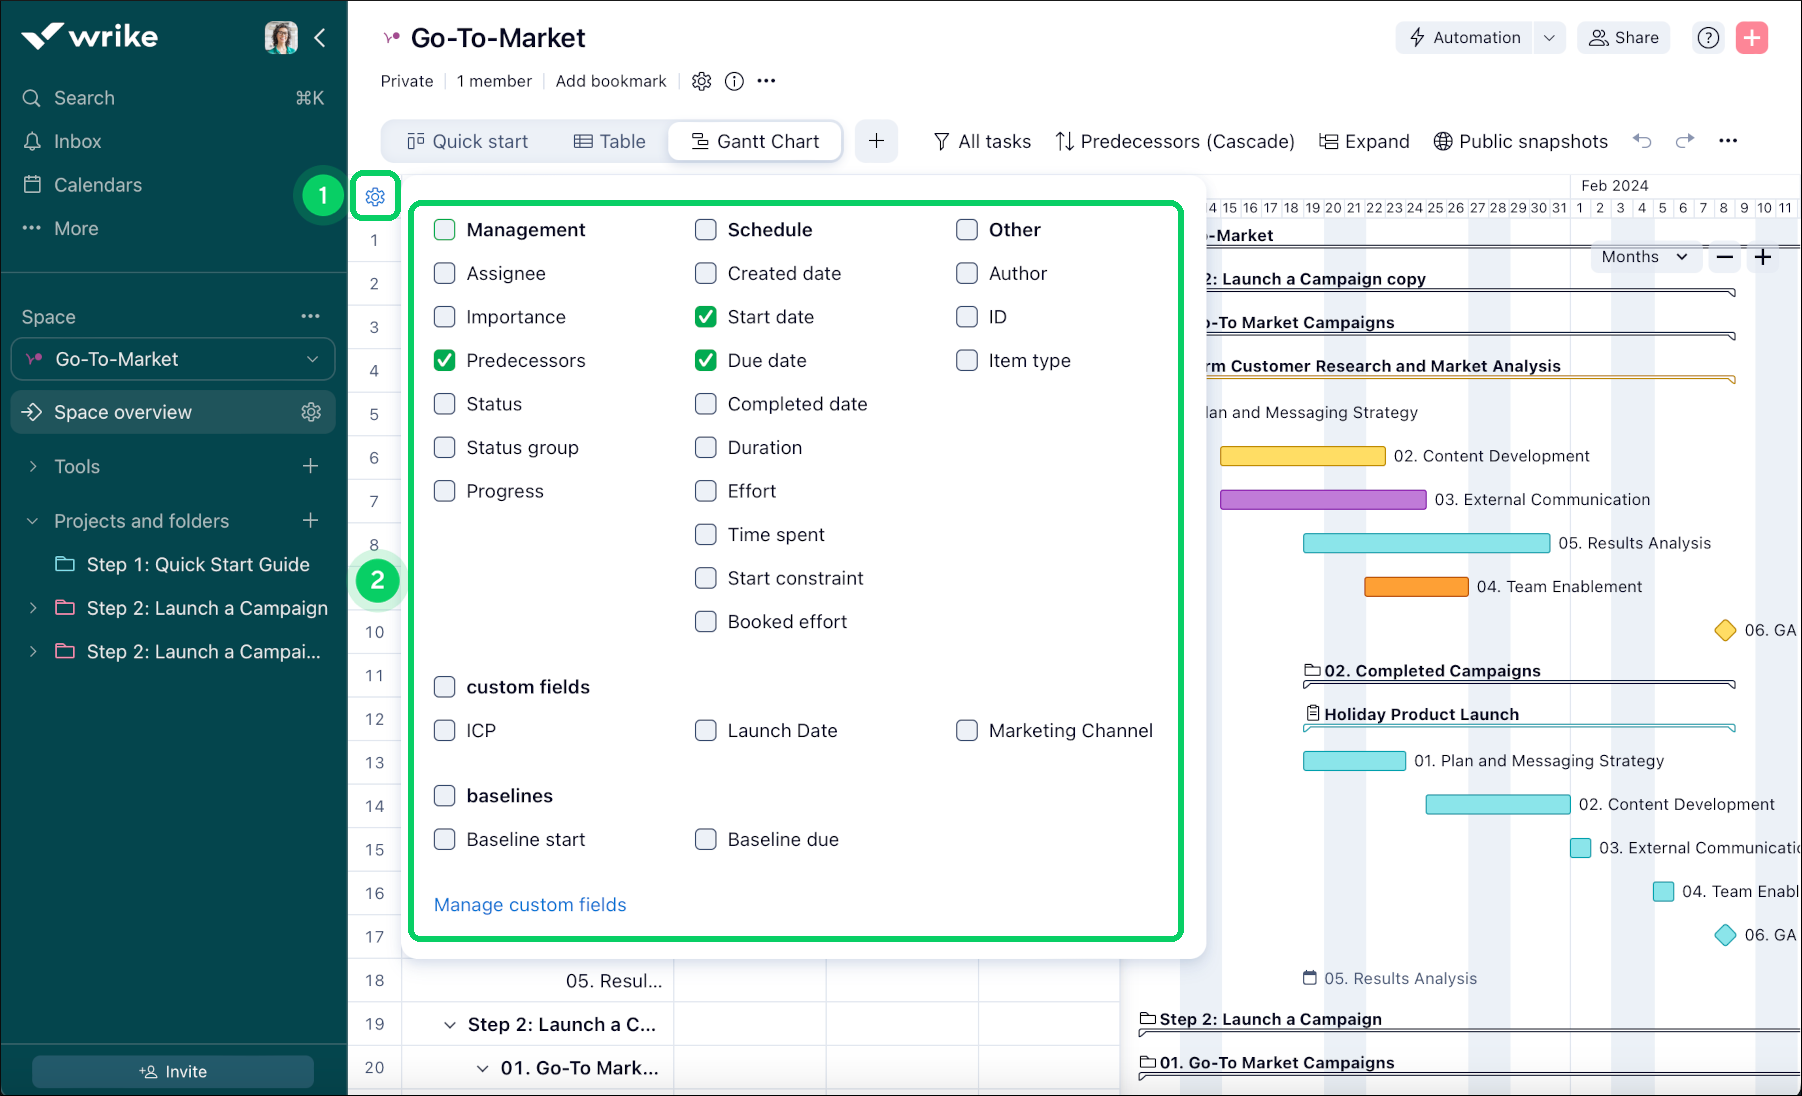Open Search from the sidebar
The width and height of the screenshot is (1802, 1096).
tap(69, 97)
